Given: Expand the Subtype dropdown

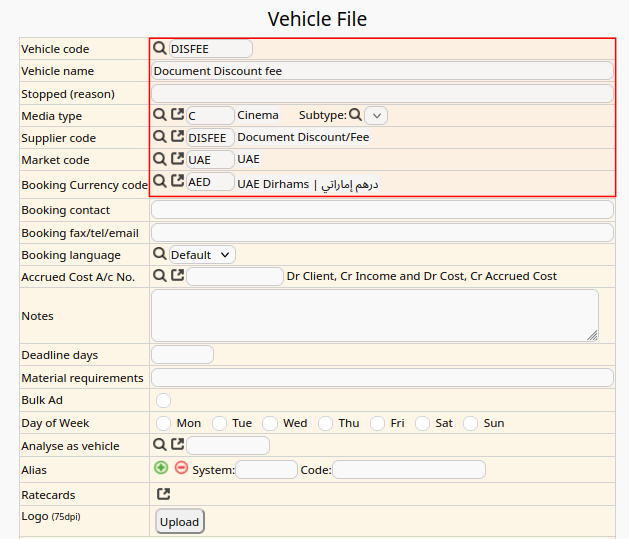Looking at the screenshot, I should point(376,115).
